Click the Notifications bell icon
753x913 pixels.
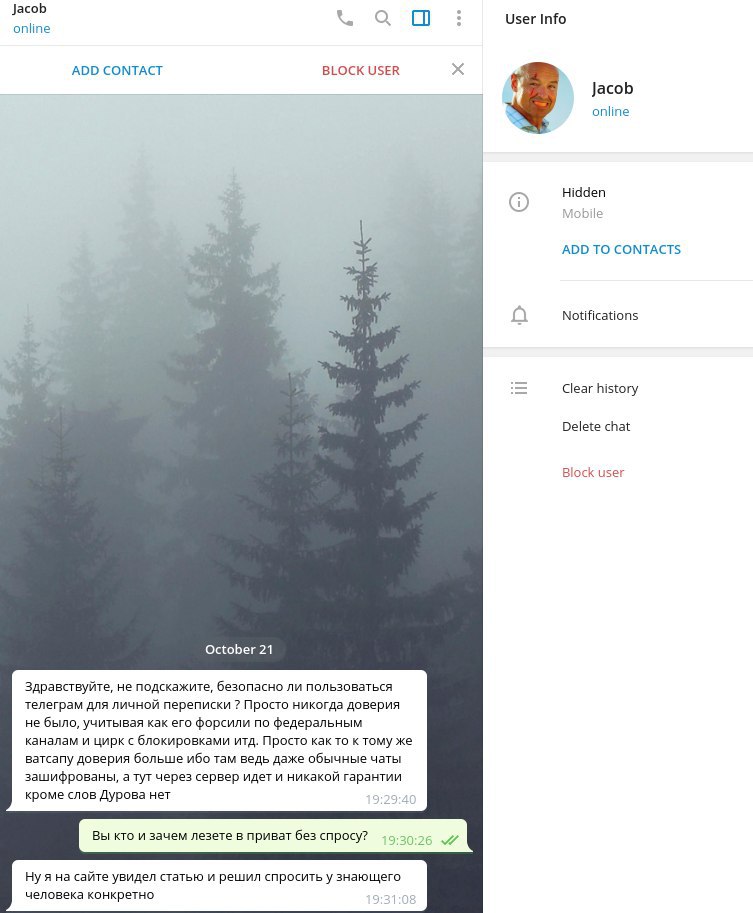click(x=519, y=315)
